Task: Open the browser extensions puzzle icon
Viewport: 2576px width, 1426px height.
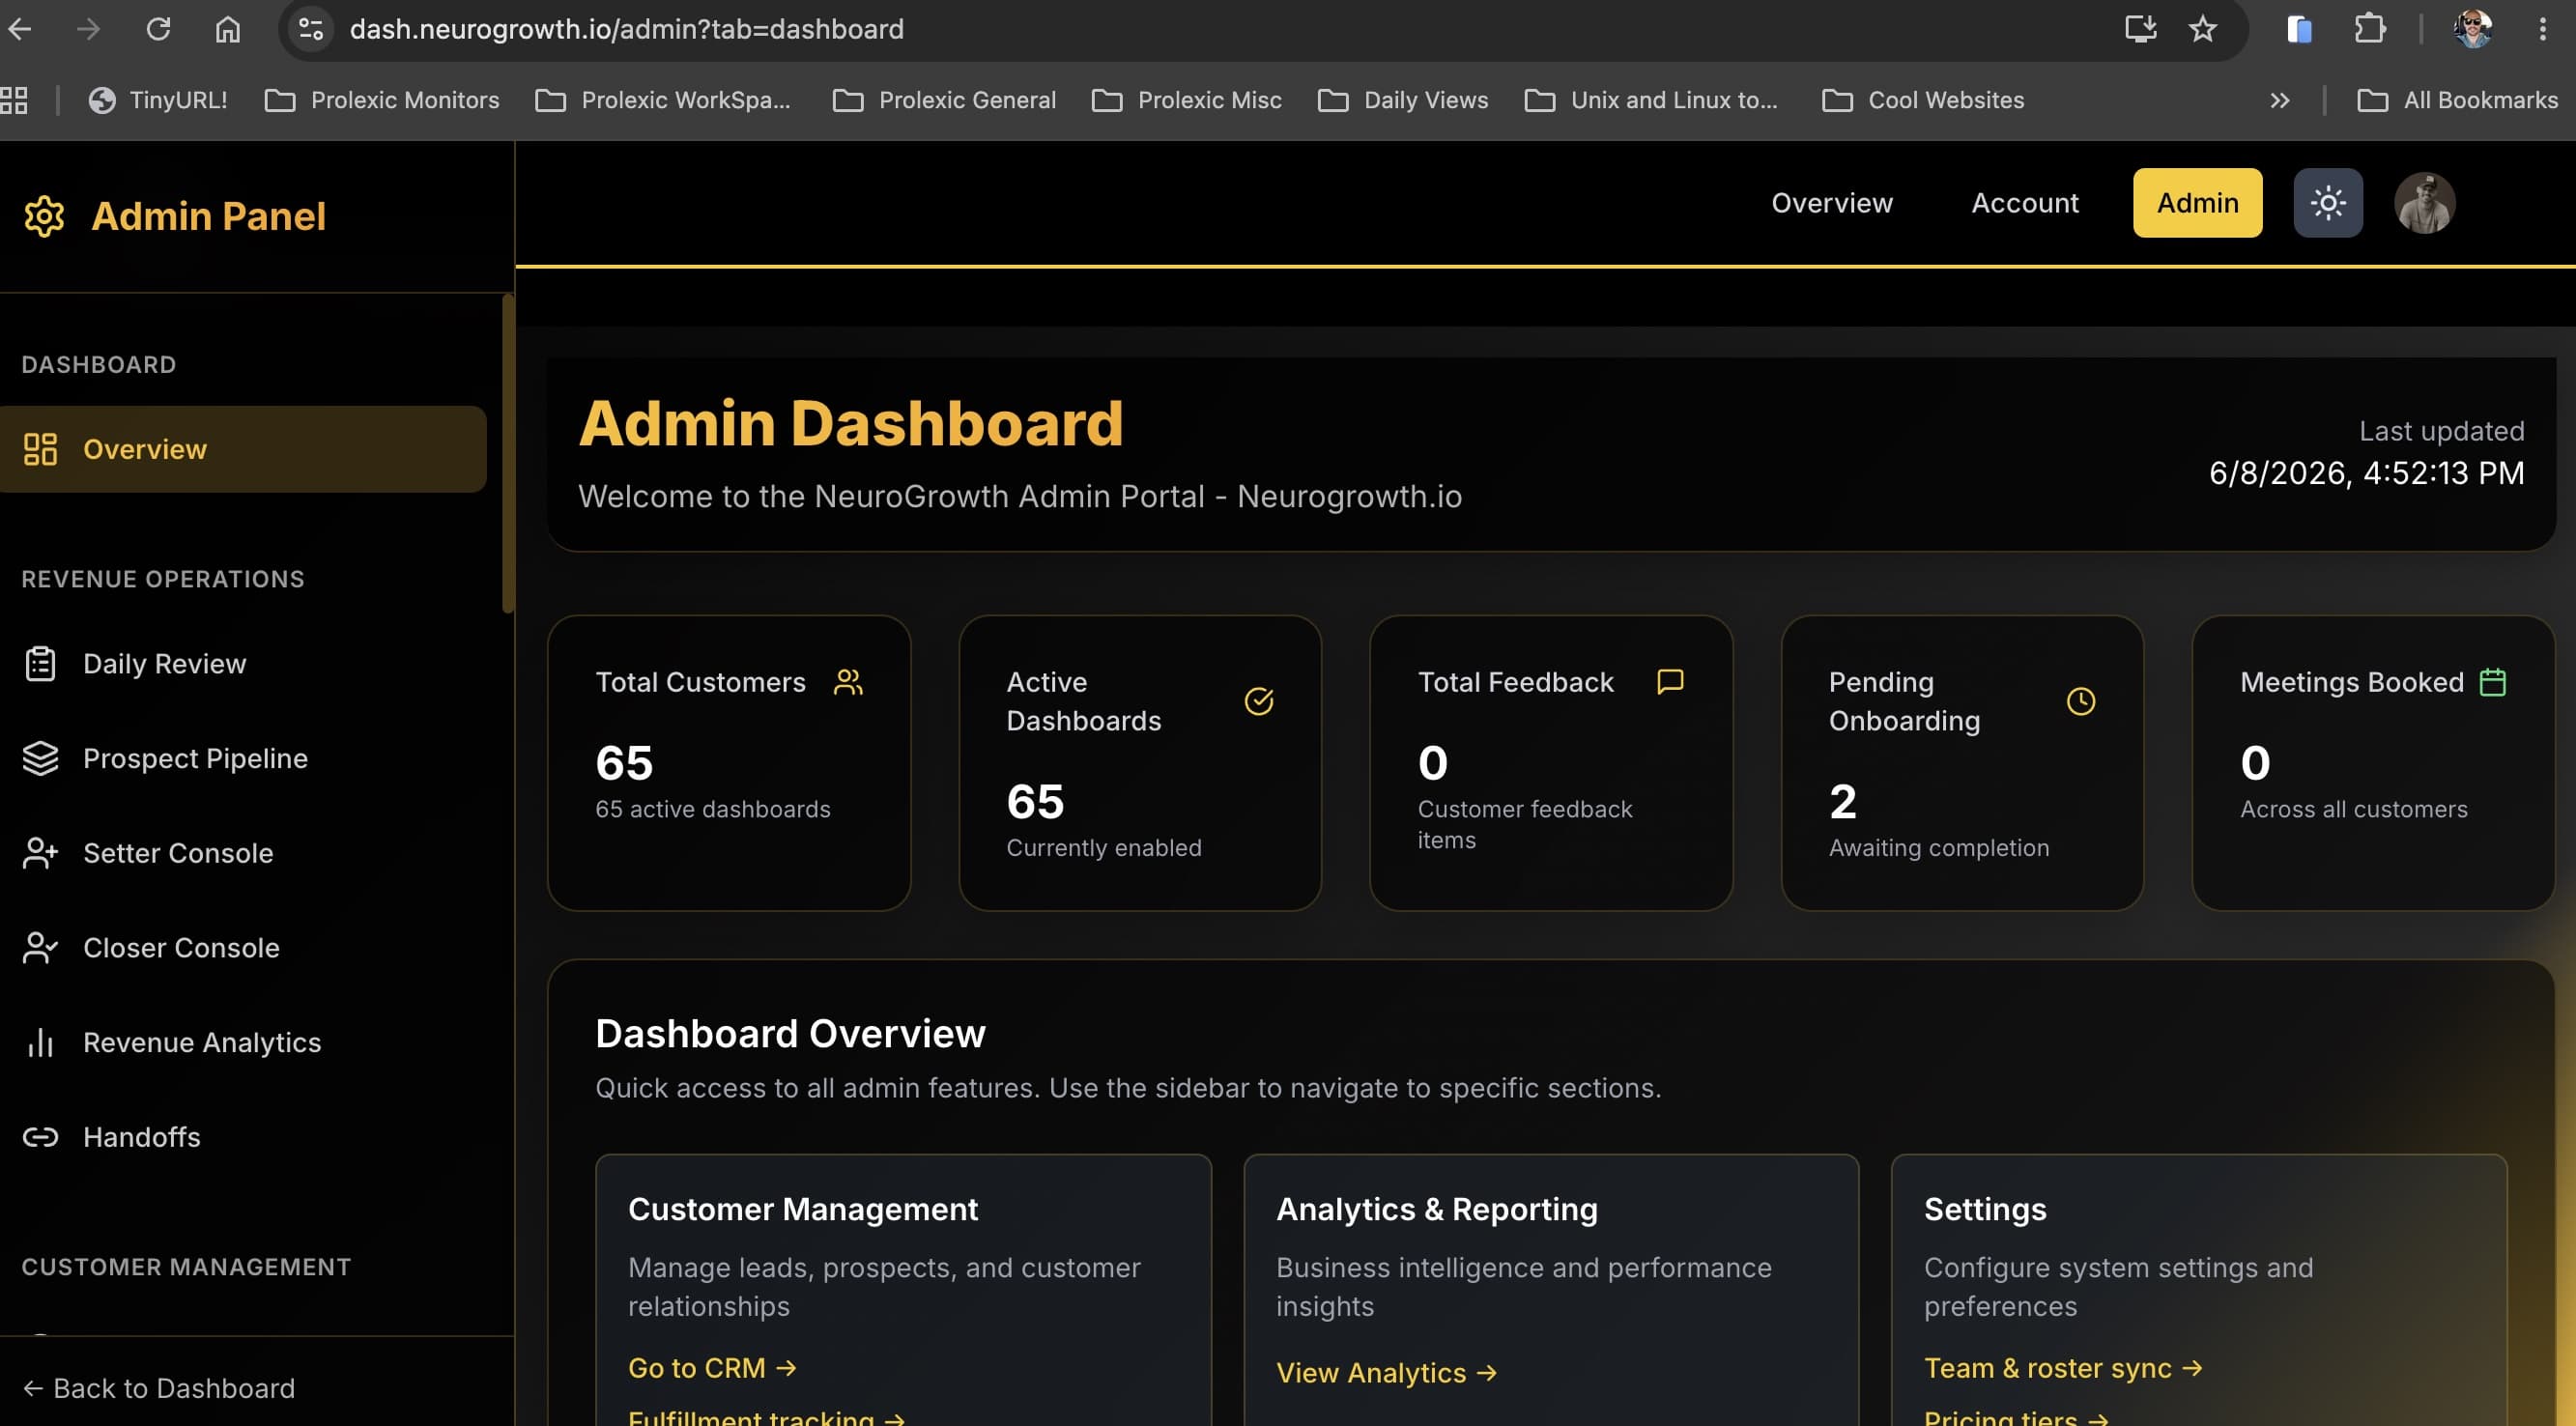Action: pyautogui.click(x=2369, y=29)
